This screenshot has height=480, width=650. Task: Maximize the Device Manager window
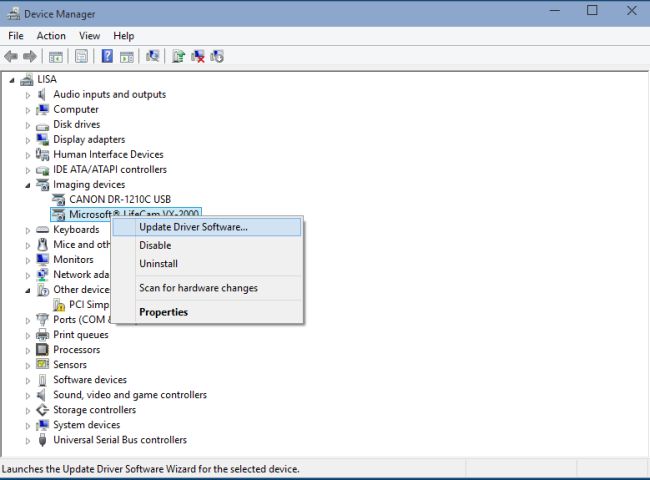pos(592,10)
